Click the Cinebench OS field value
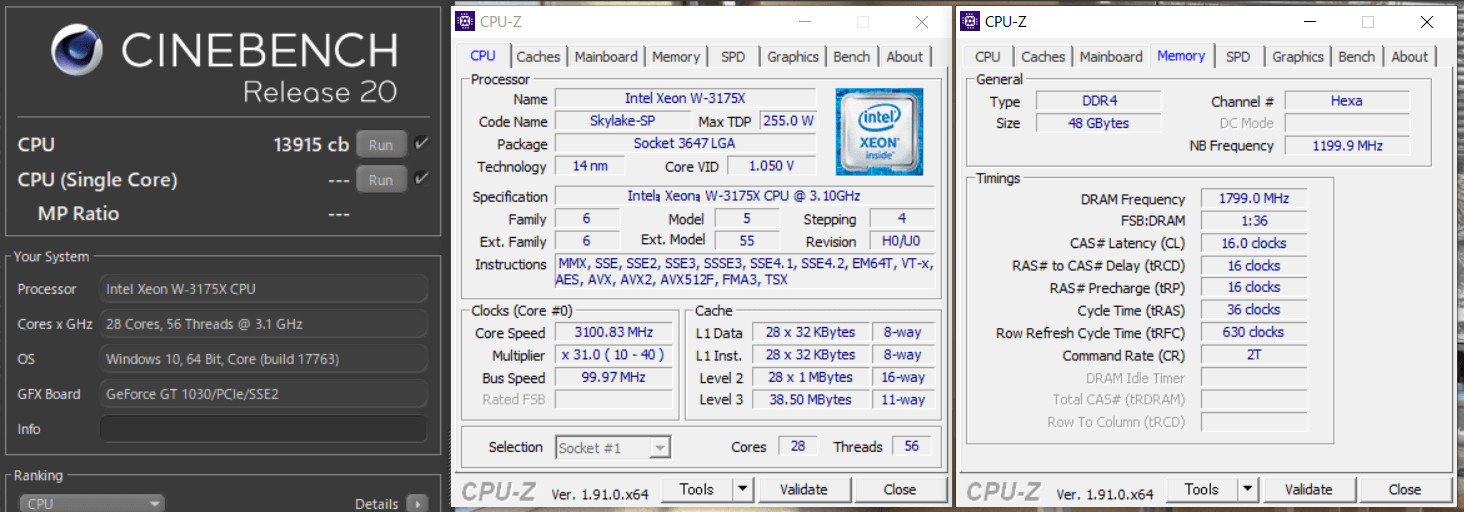The width and height of the screenshot is (1464, 512). click(264, 359)
